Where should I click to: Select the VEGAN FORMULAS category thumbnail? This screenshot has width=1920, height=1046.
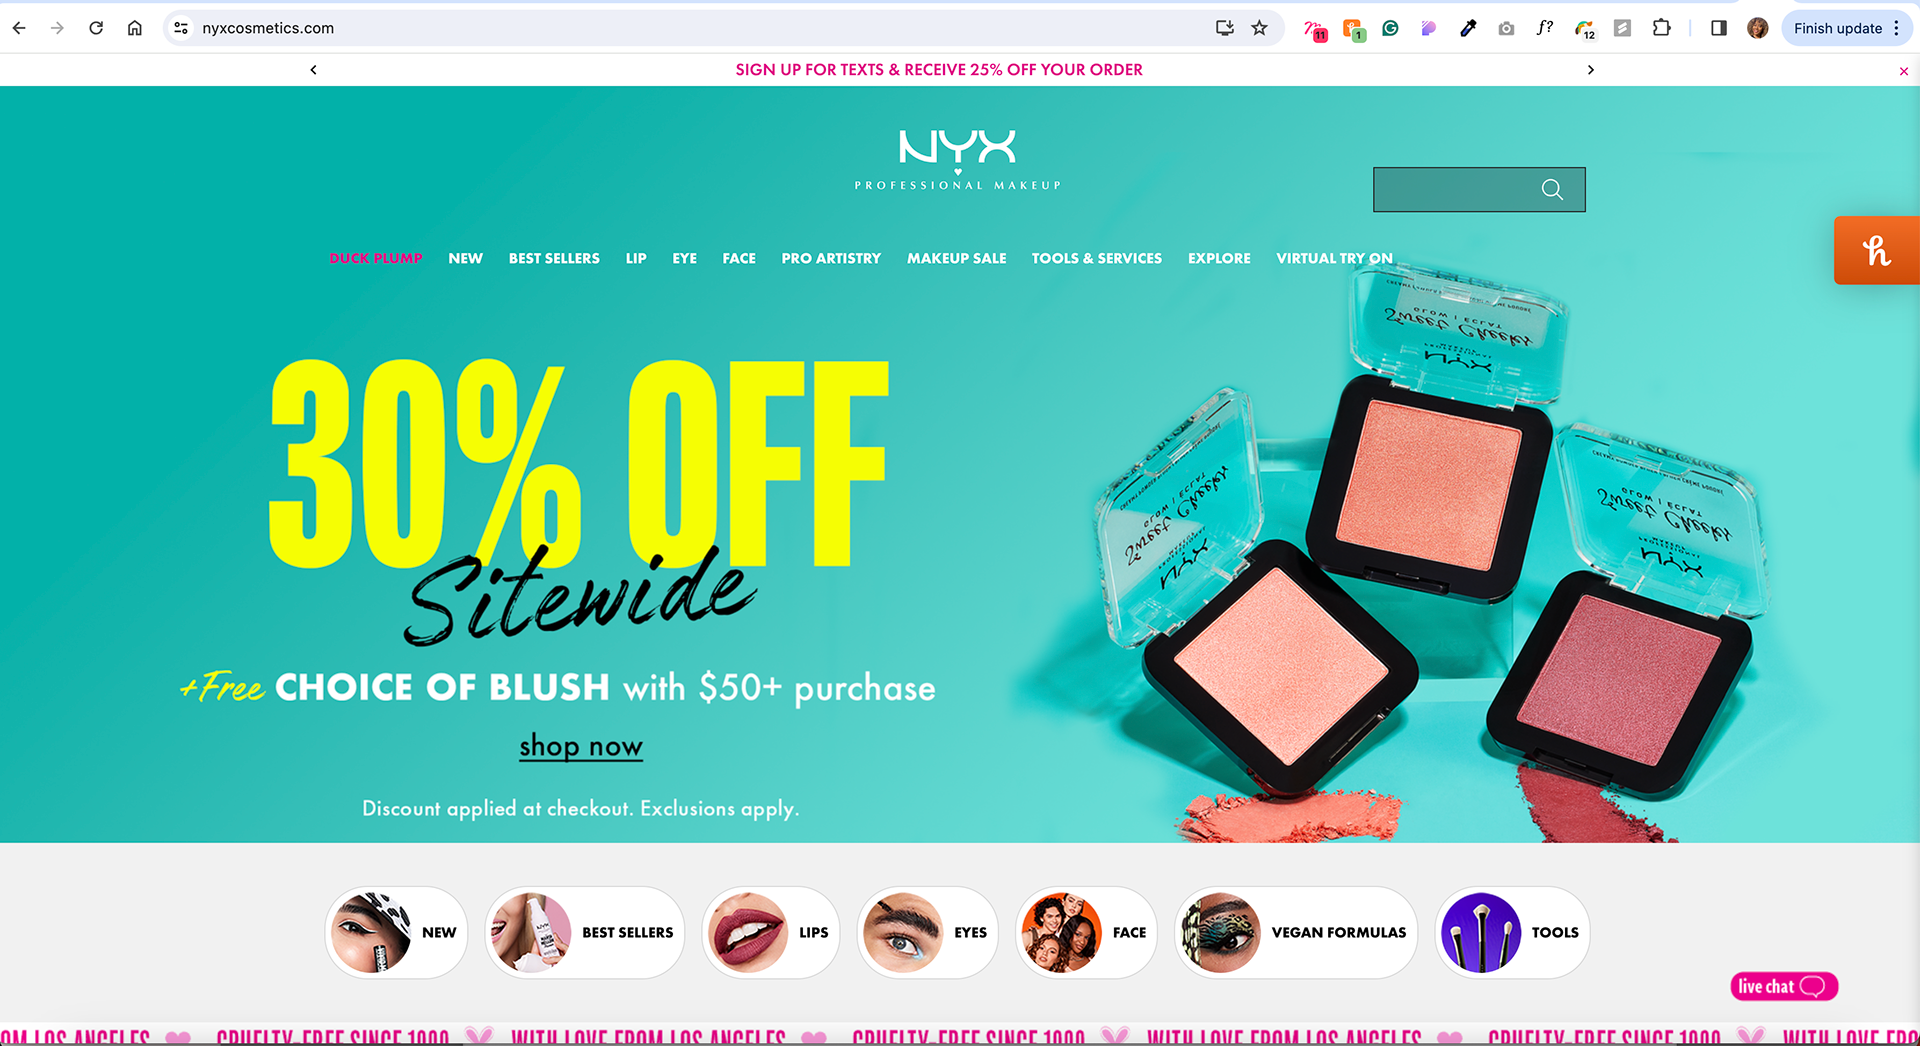(1296, 933)
